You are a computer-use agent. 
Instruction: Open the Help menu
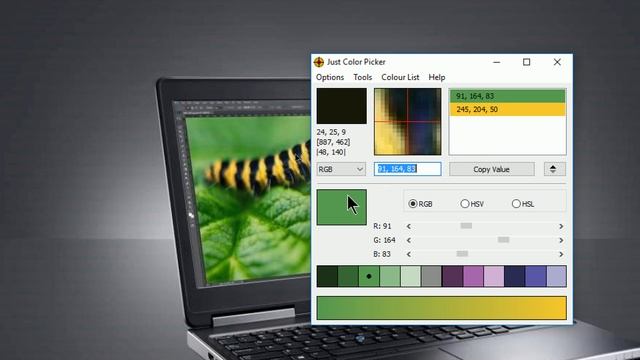point(437,77)
